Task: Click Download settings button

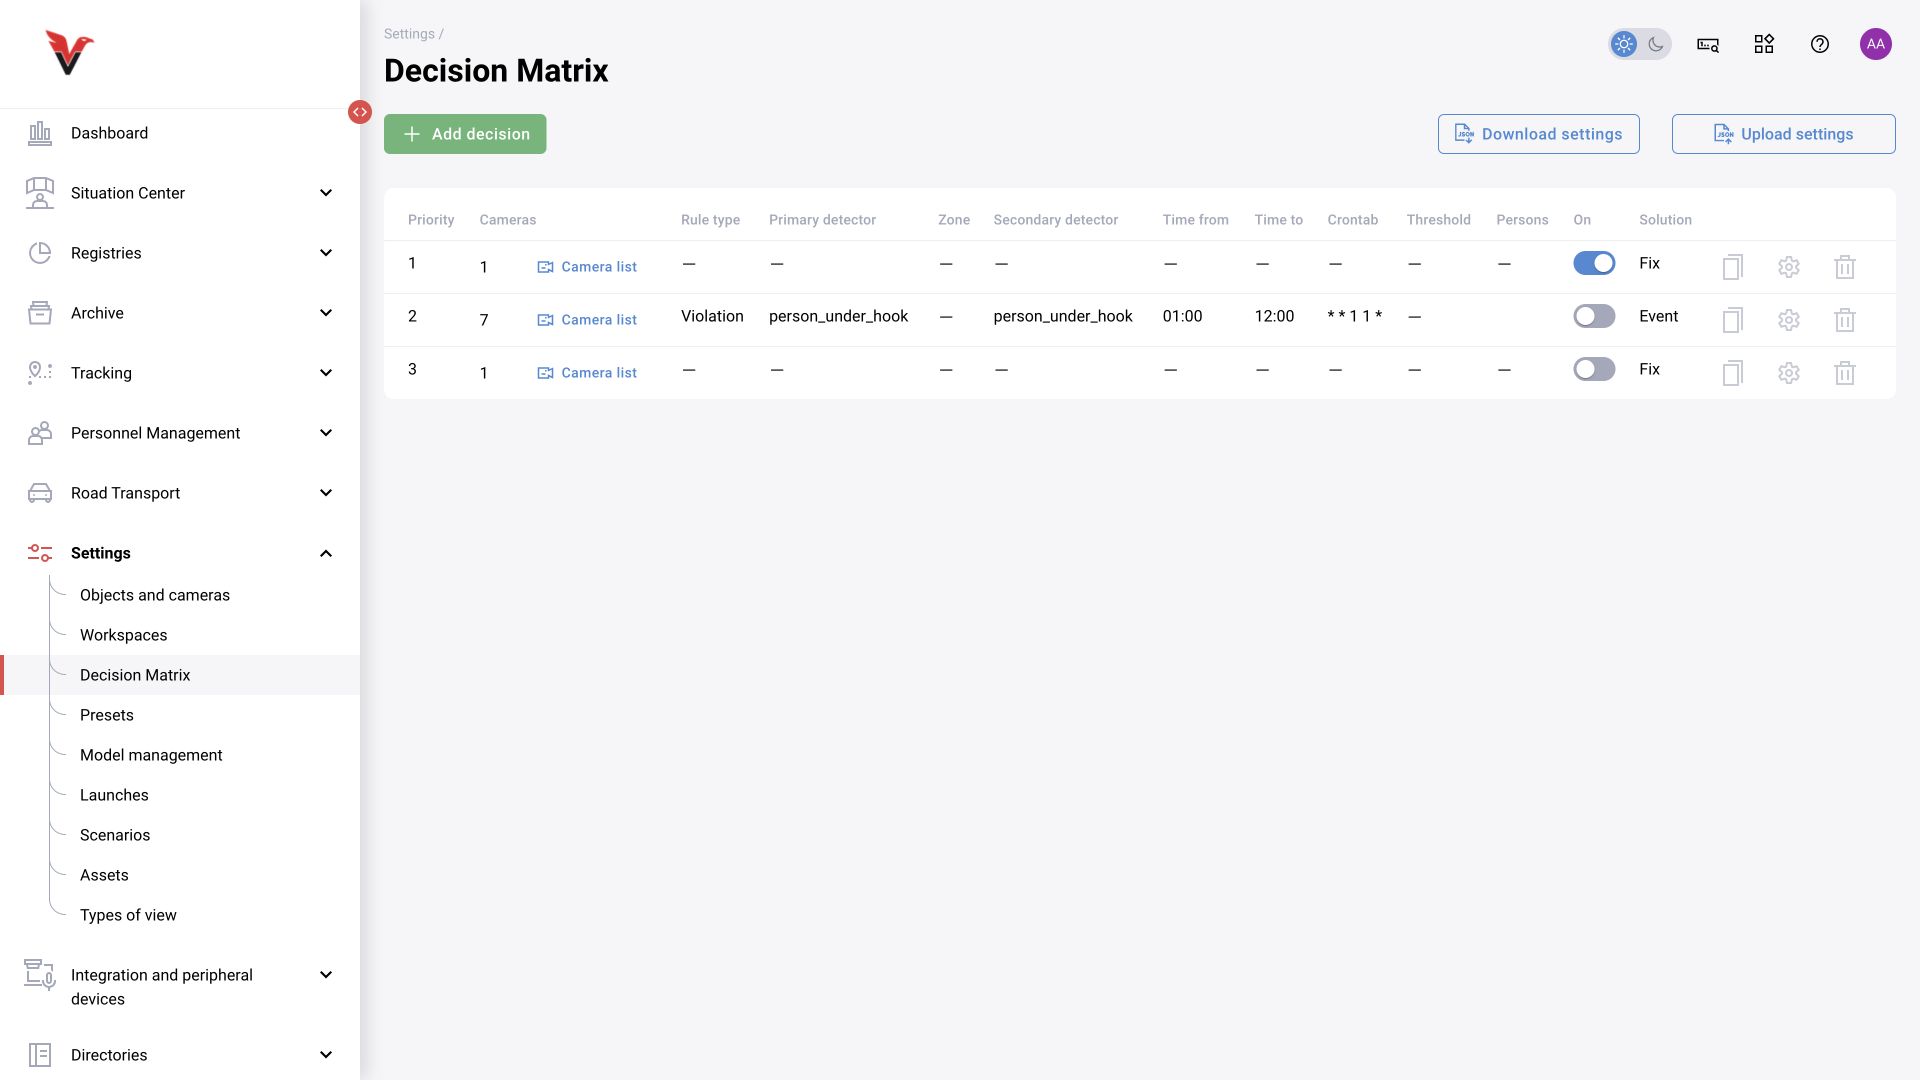Action: point(1538,134)
